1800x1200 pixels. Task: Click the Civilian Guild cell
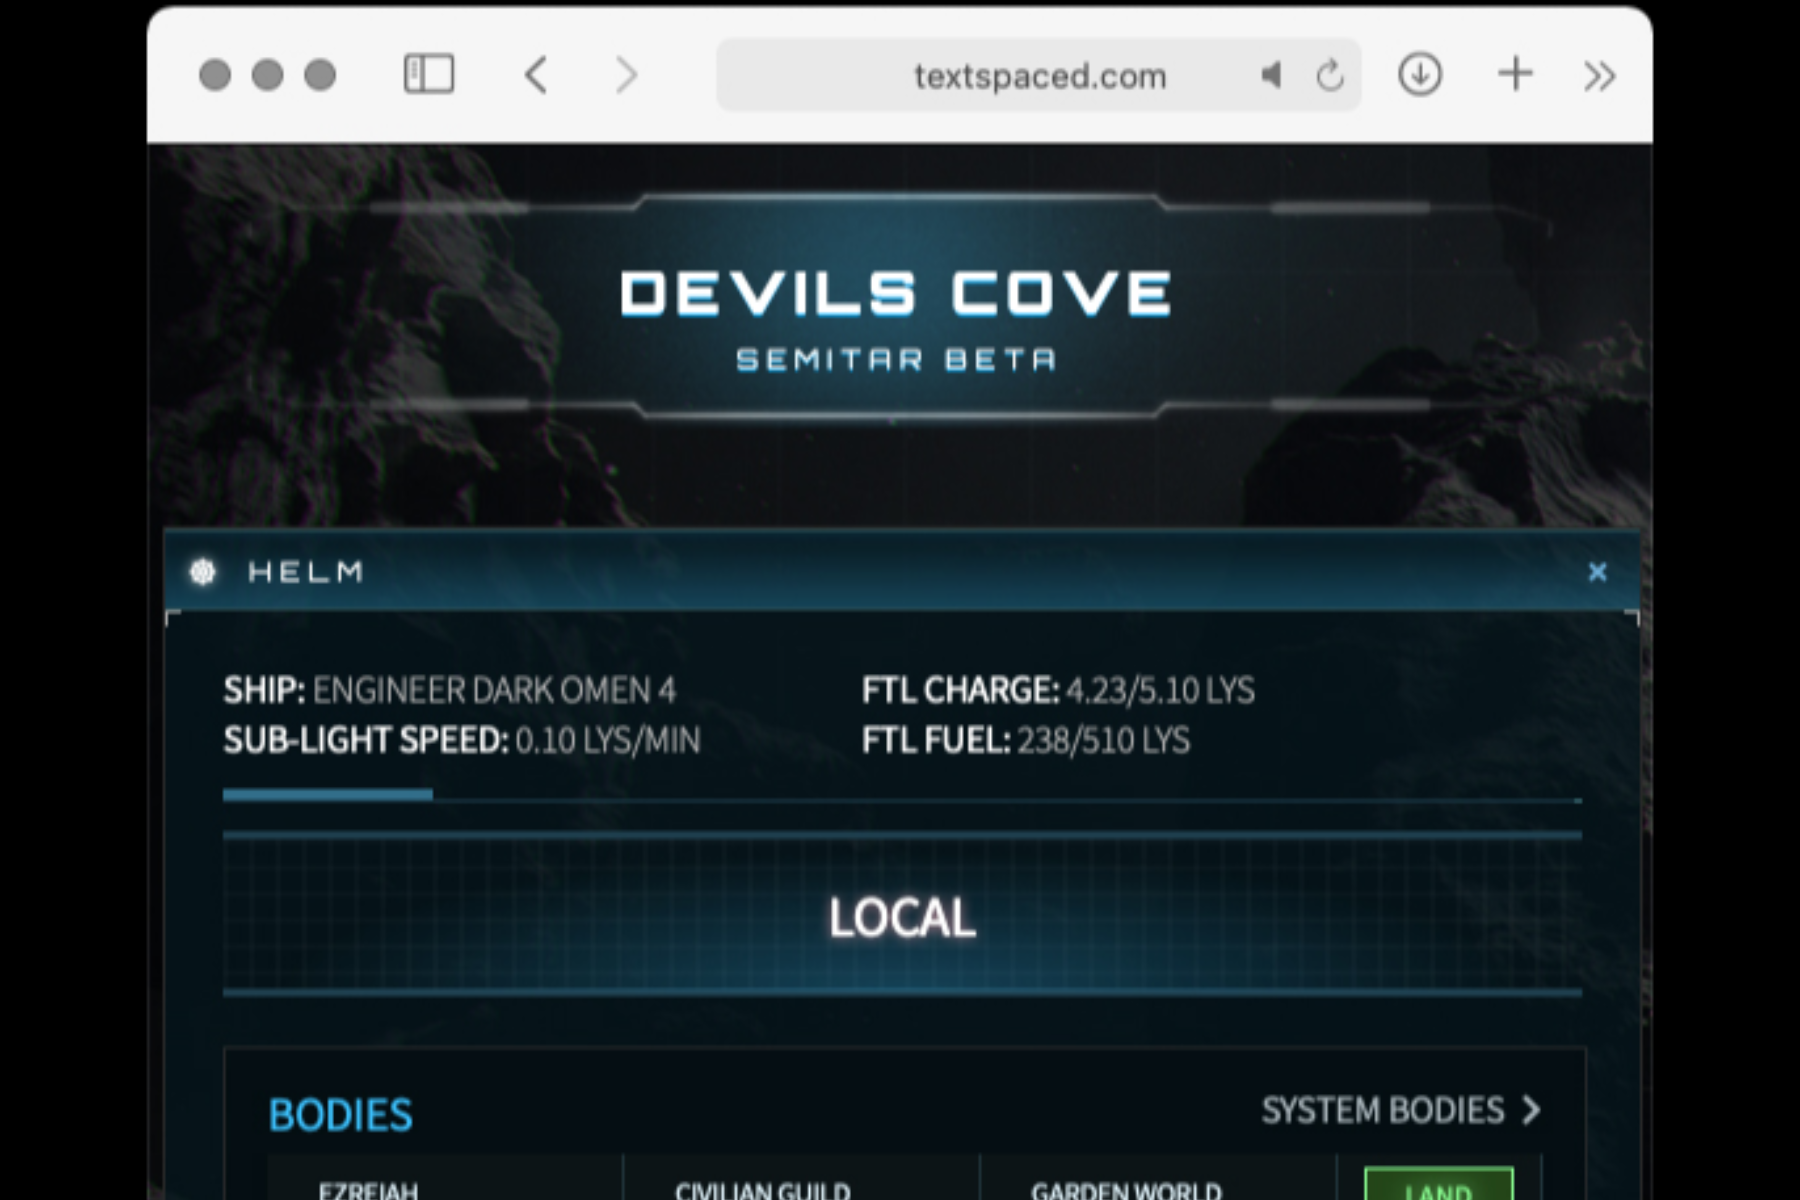(x=762, y=1189)
